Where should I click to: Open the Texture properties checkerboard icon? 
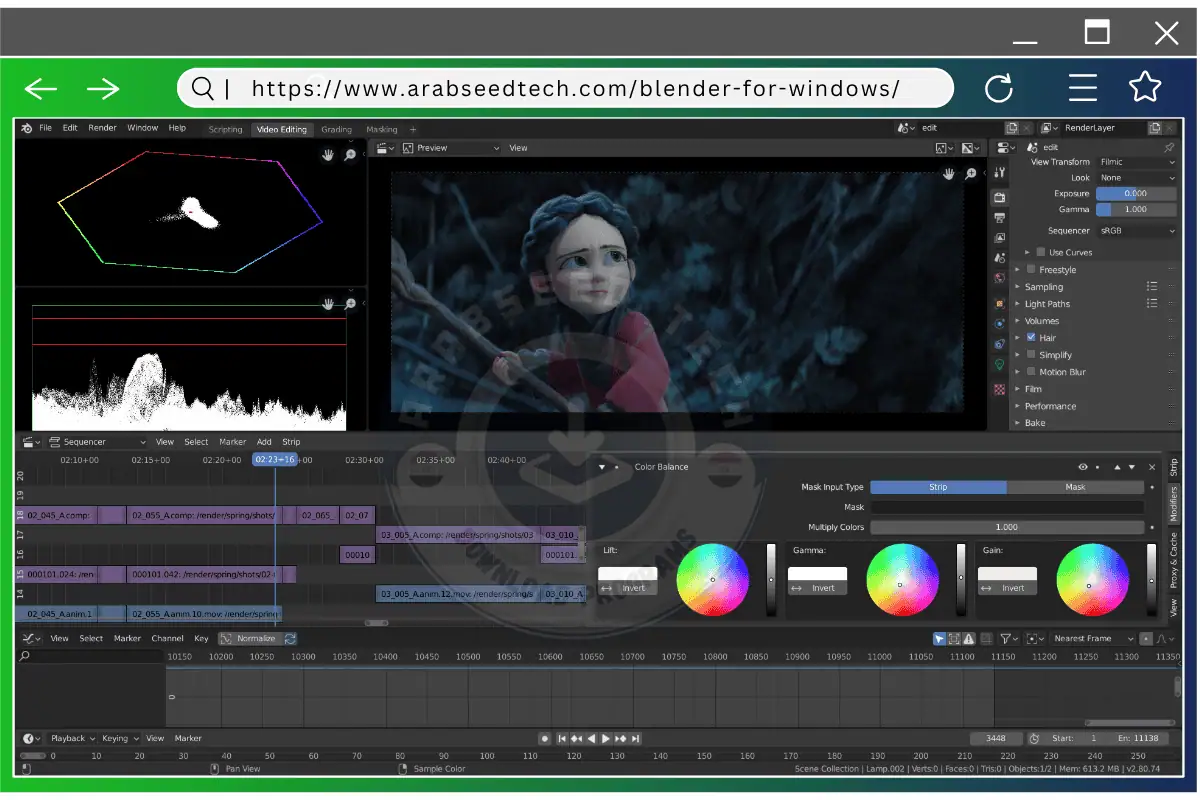pyautogui.click(x=999, y=389)
